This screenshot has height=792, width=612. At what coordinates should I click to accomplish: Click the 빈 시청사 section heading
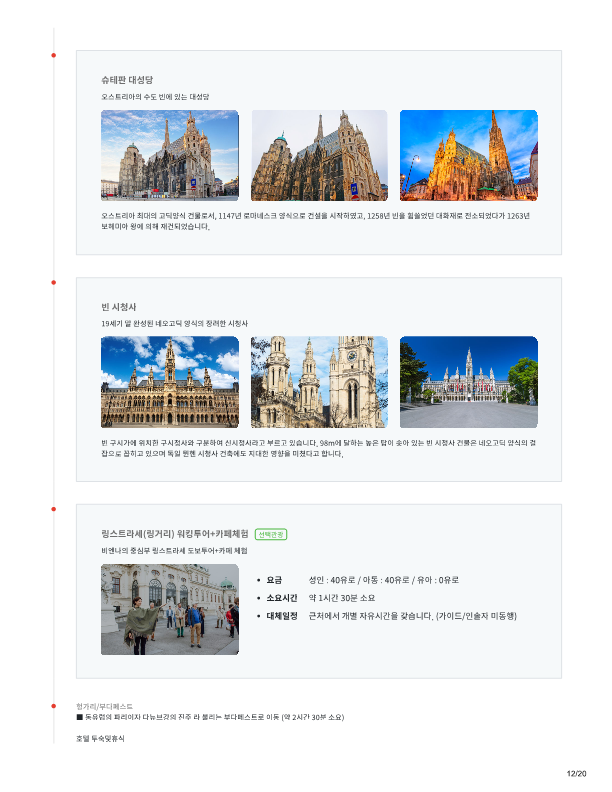[118, 306]
